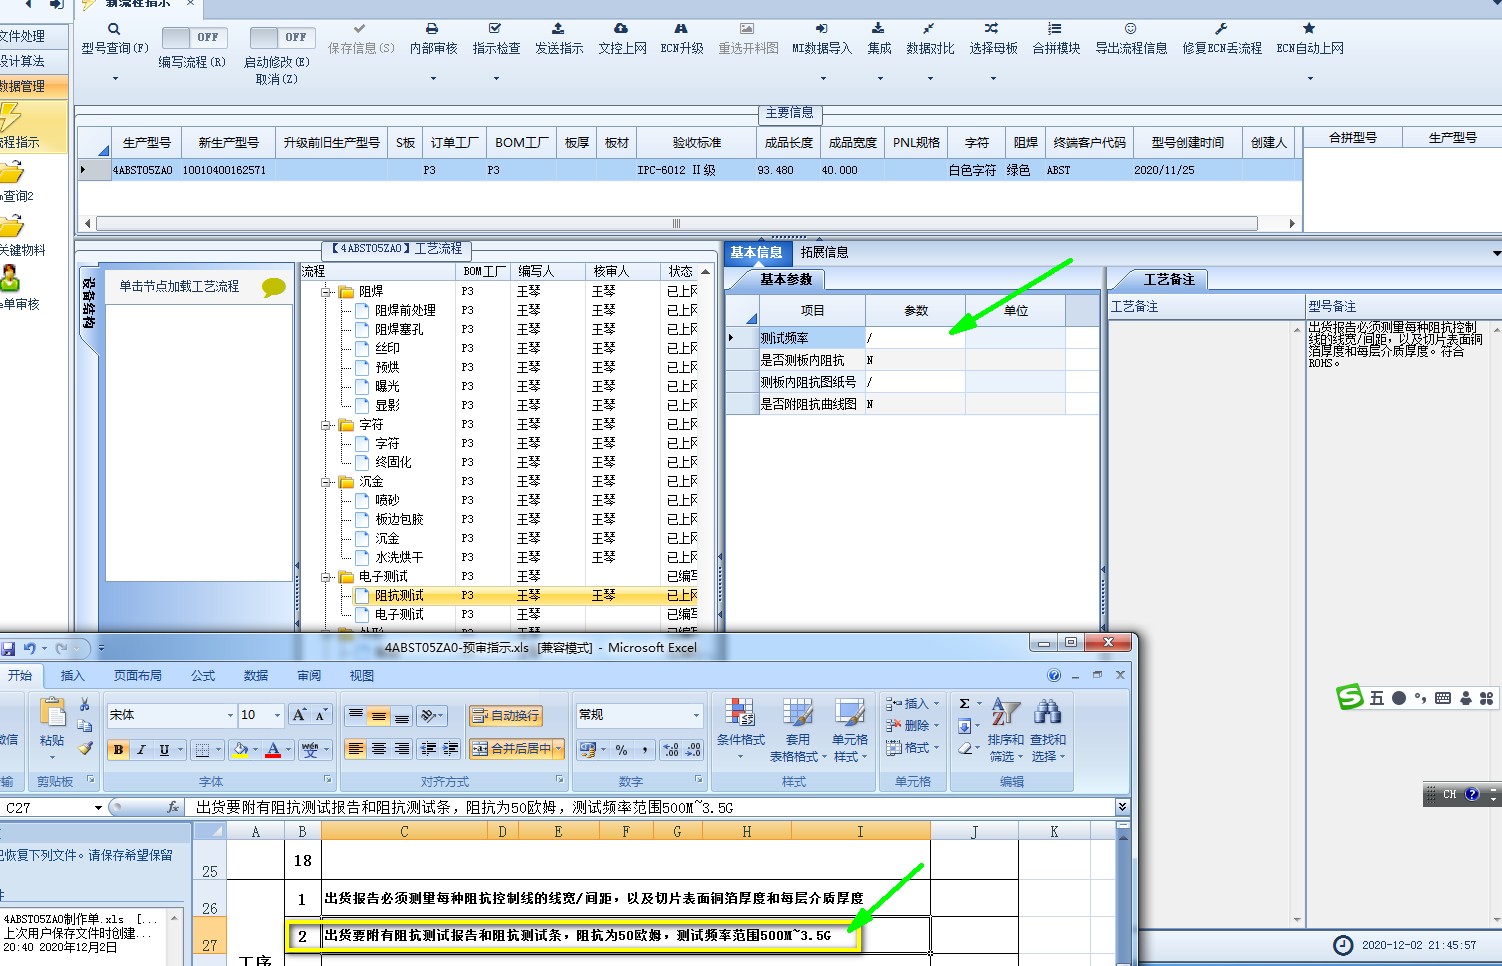Click 合拼模块 list icon
1502x966 pixels.
pos(1055,29)
